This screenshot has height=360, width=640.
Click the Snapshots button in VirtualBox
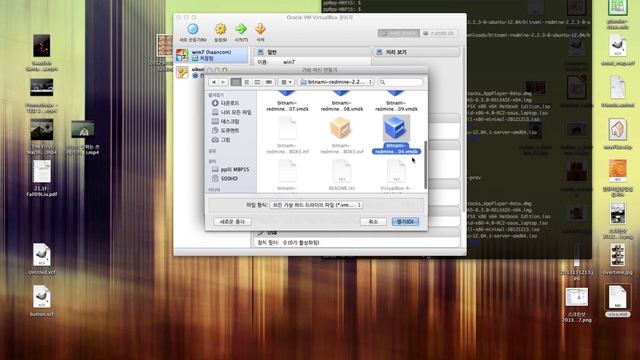(439, 33)
